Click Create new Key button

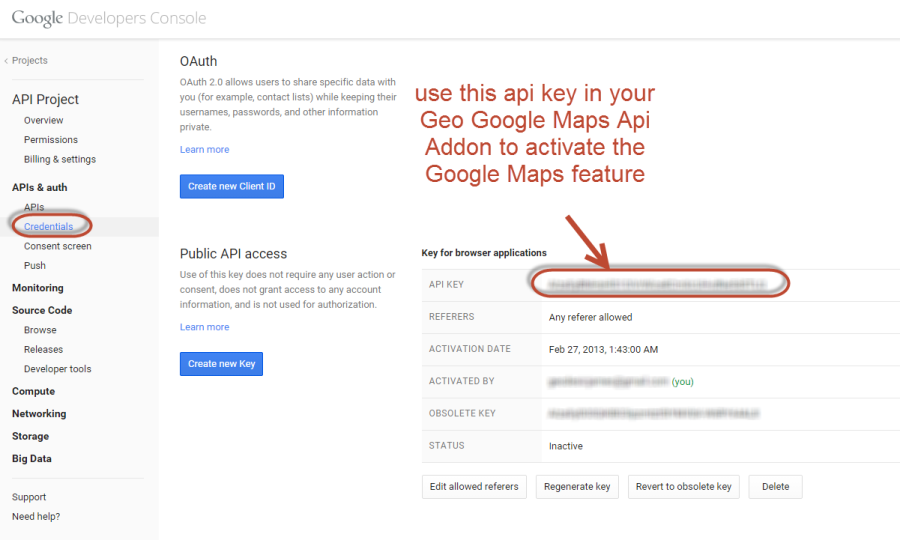[x=222, y=364]
